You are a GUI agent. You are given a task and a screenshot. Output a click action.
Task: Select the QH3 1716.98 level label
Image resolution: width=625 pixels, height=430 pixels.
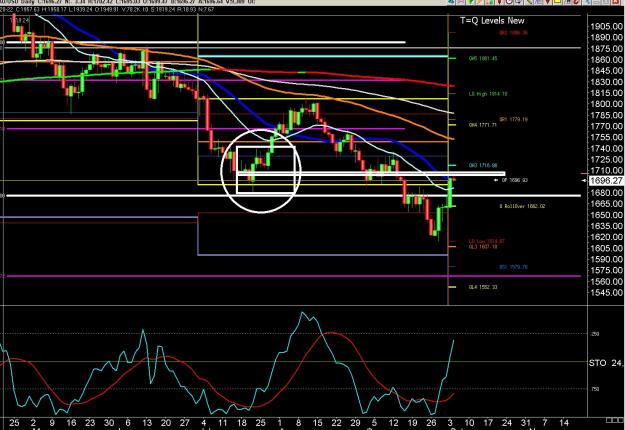tap(483, 165)
